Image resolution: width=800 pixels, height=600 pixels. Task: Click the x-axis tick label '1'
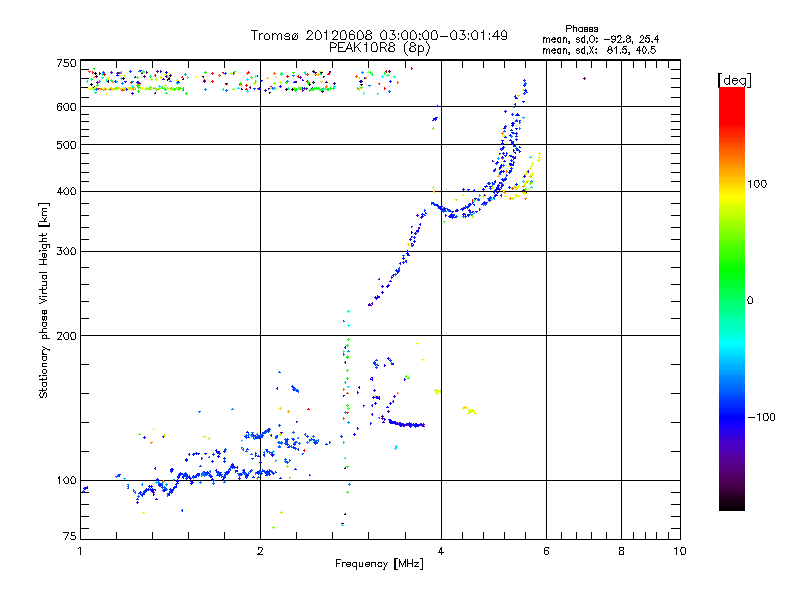pos(80,551)
